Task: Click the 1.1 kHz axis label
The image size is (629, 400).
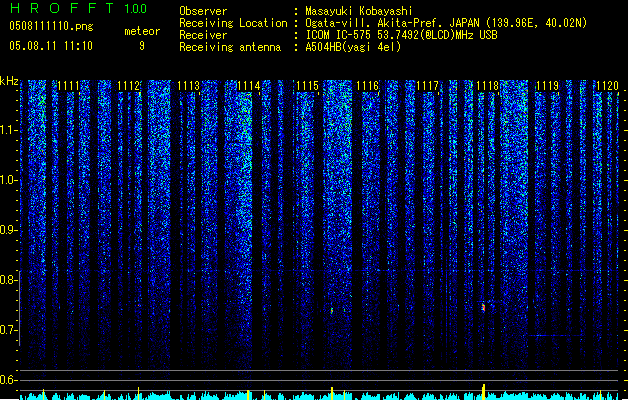Action: pyautogui.click(x=8, y=130)
